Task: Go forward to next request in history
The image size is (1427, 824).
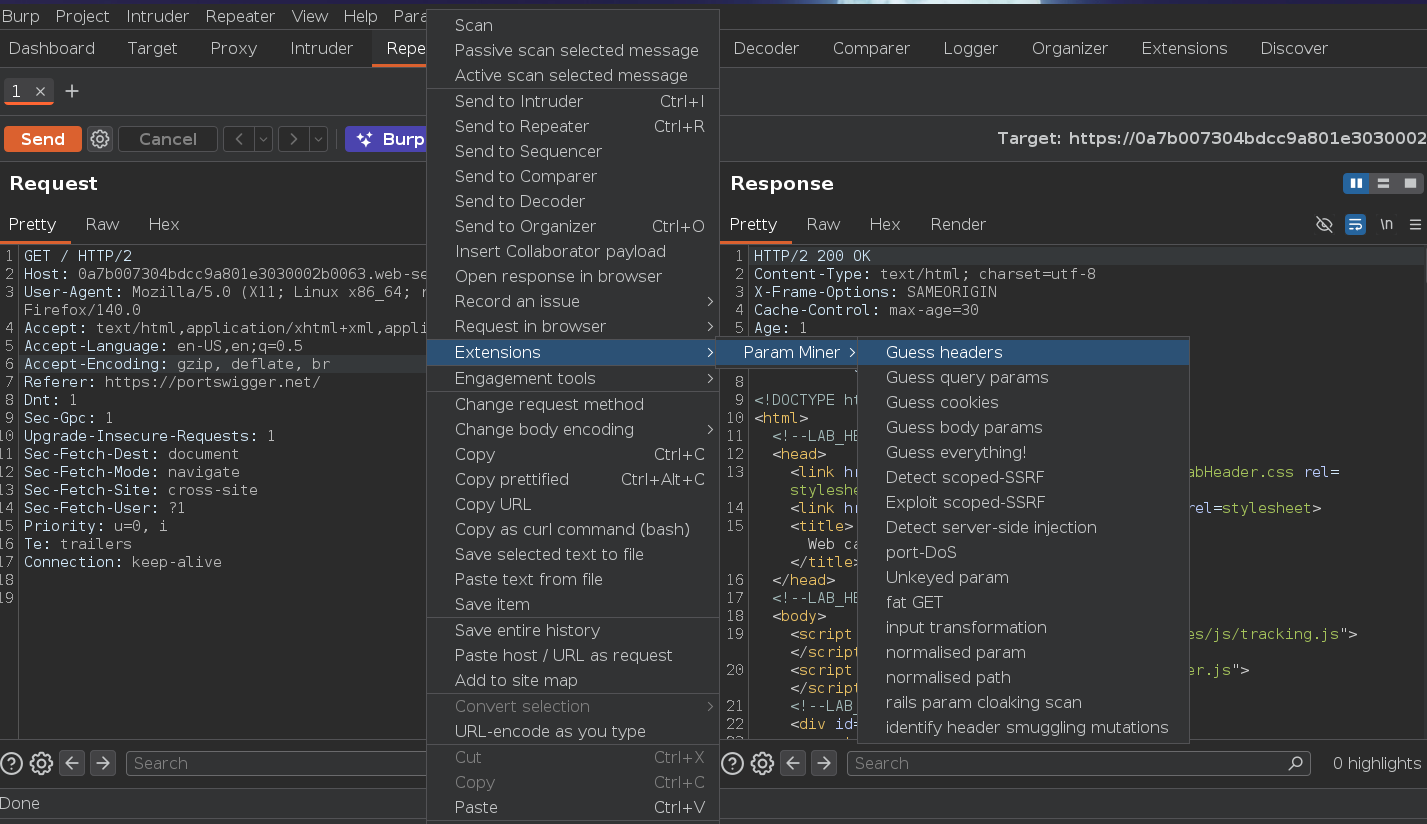Action: pyautogui.click(x=293, y=139)
